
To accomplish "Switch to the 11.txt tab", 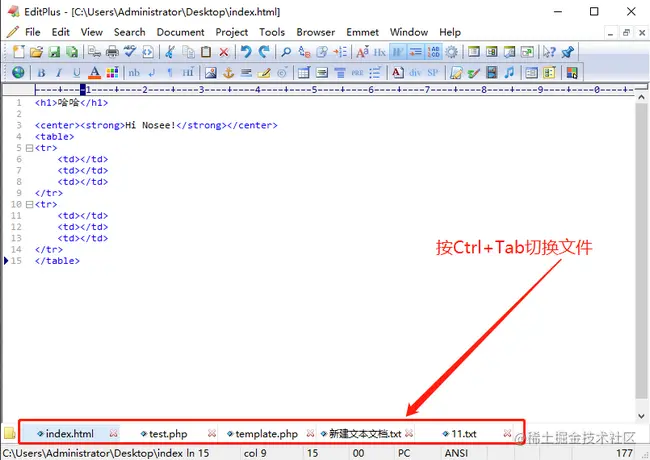I will tap(463, 434).
